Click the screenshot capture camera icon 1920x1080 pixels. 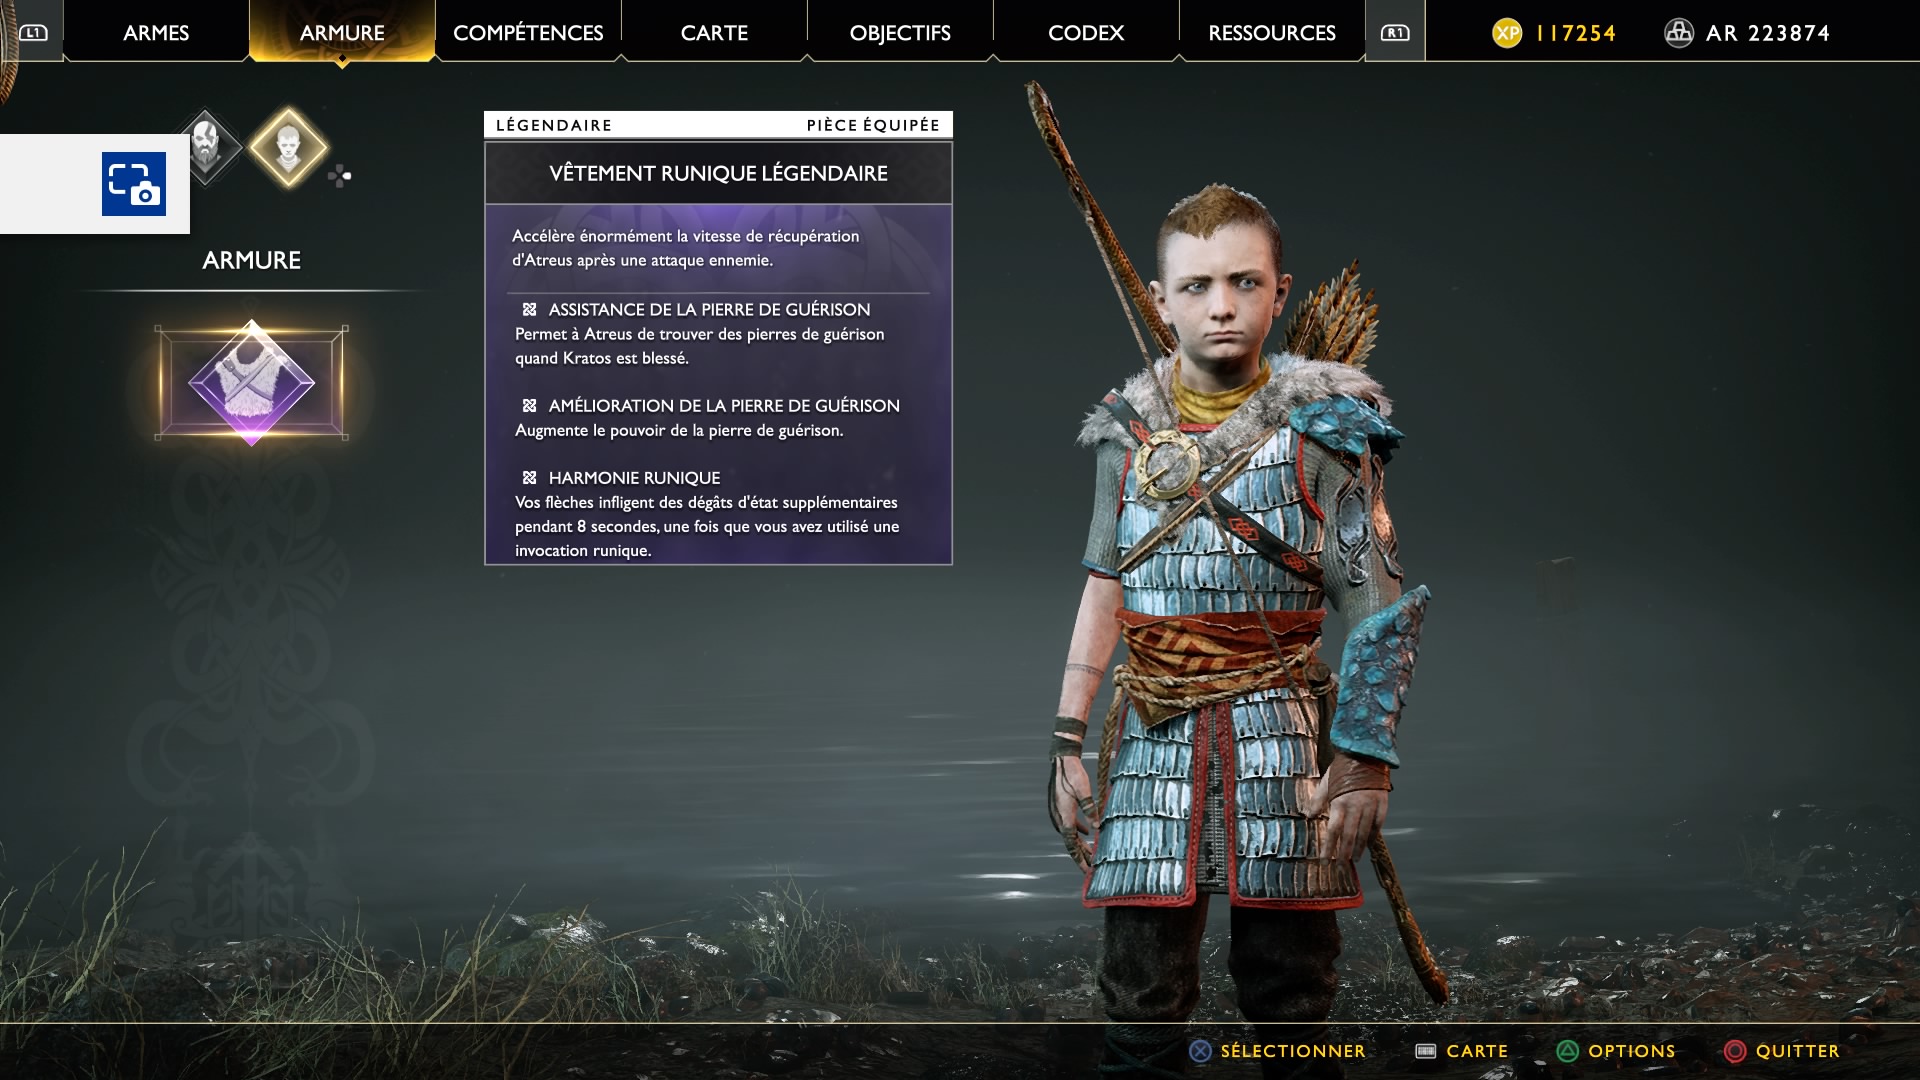pos(134,184)
